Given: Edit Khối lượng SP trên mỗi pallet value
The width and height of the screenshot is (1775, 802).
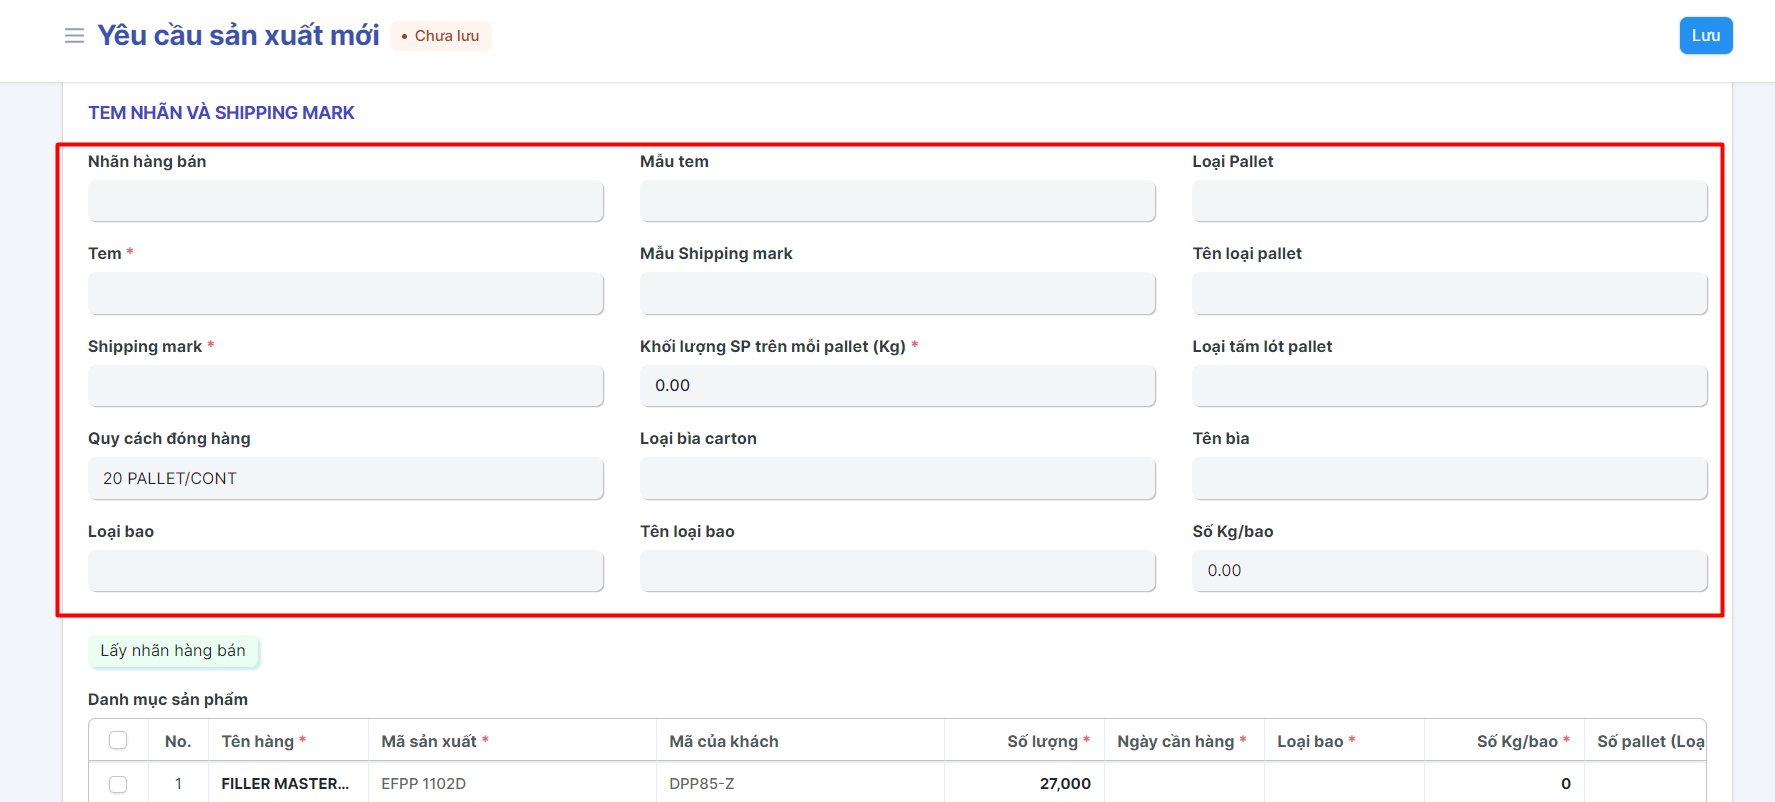Looking at the screenshot, I should (897, 386).
